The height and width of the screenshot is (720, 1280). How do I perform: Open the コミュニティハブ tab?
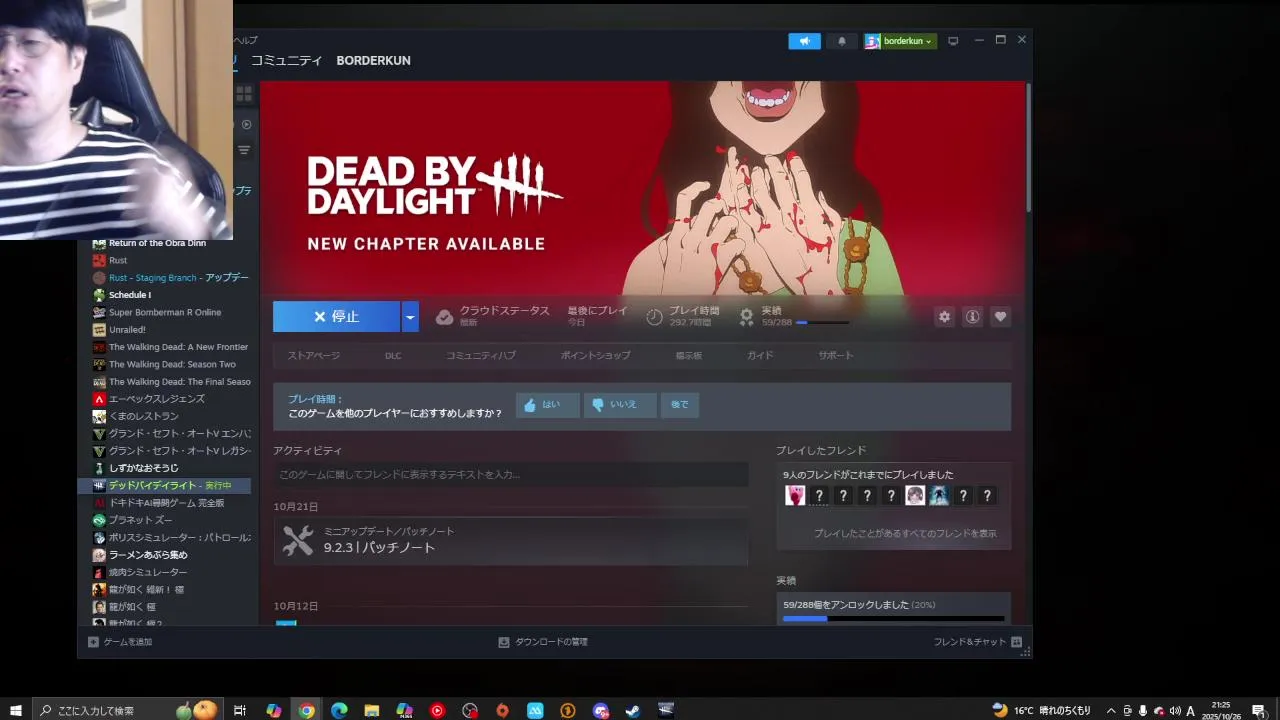481,355
